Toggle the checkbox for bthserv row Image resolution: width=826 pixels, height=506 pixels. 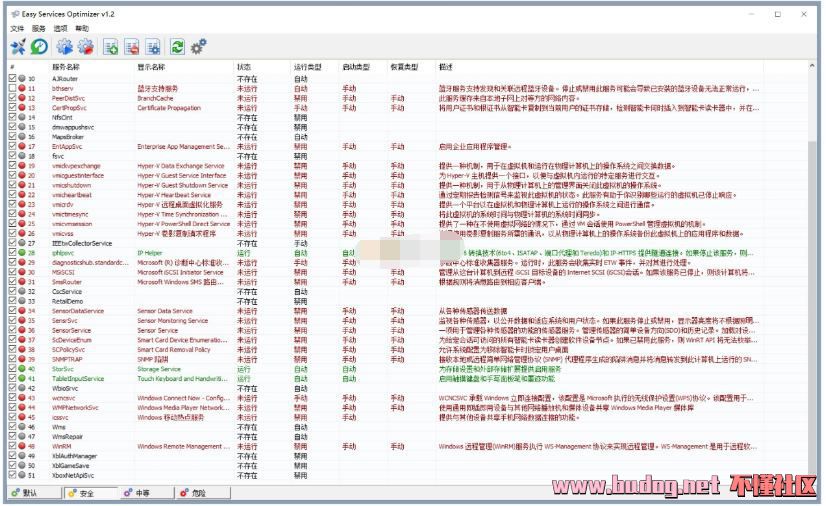13,88
